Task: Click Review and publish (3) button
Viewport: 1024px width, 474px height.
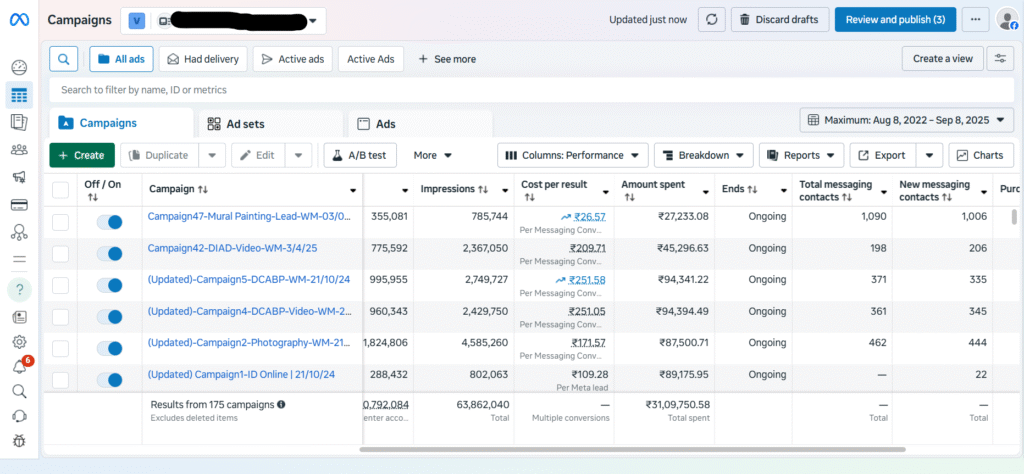Action: [895, 20]
